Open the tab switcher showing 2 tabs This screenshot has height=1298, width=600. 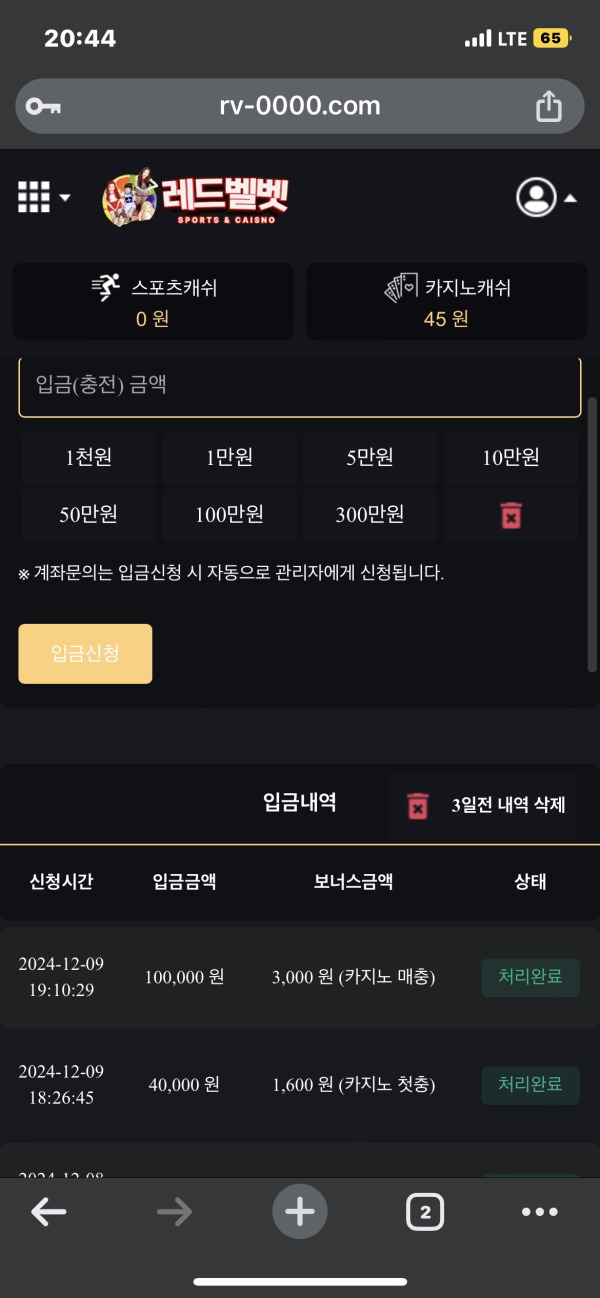(424, 1211)
